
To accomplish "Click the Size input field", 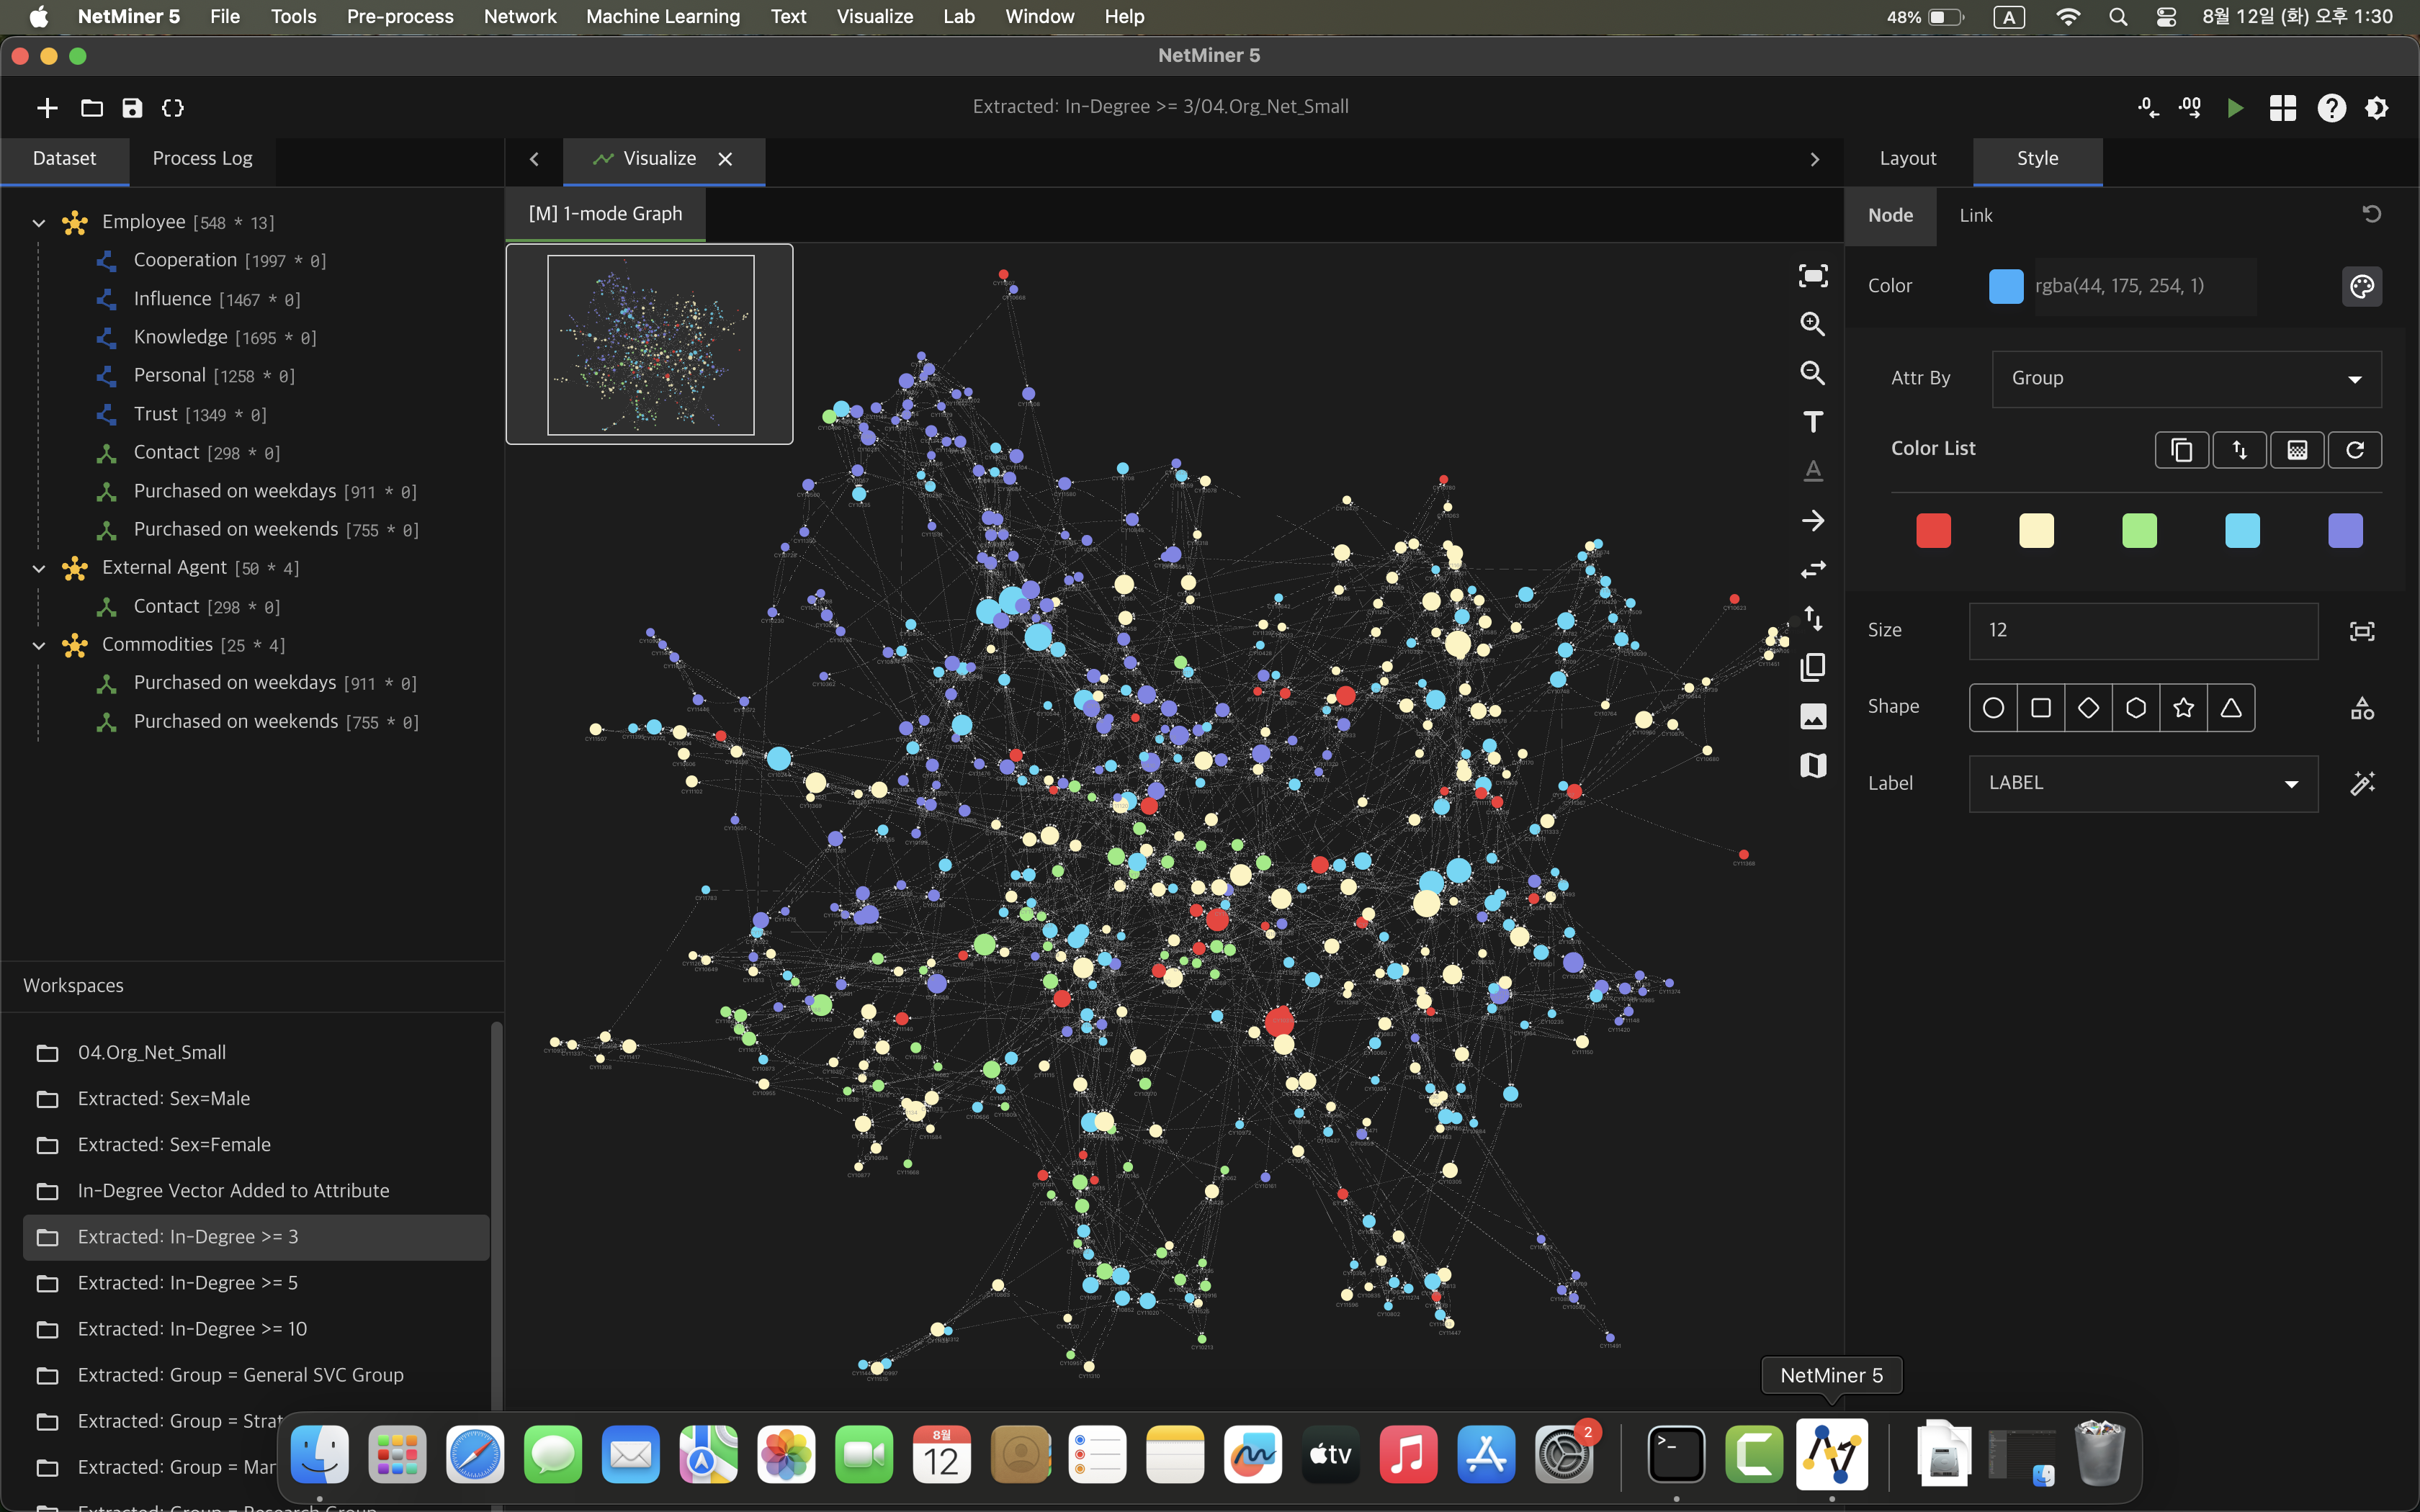I will 2143,631.
